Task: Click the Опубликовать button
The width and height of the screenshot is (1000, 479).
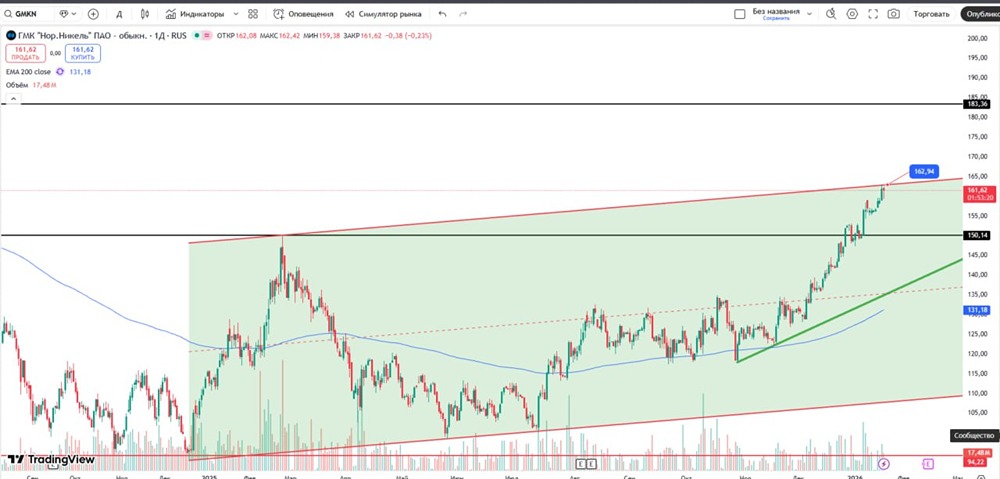Action: click(x=981, y=13)
